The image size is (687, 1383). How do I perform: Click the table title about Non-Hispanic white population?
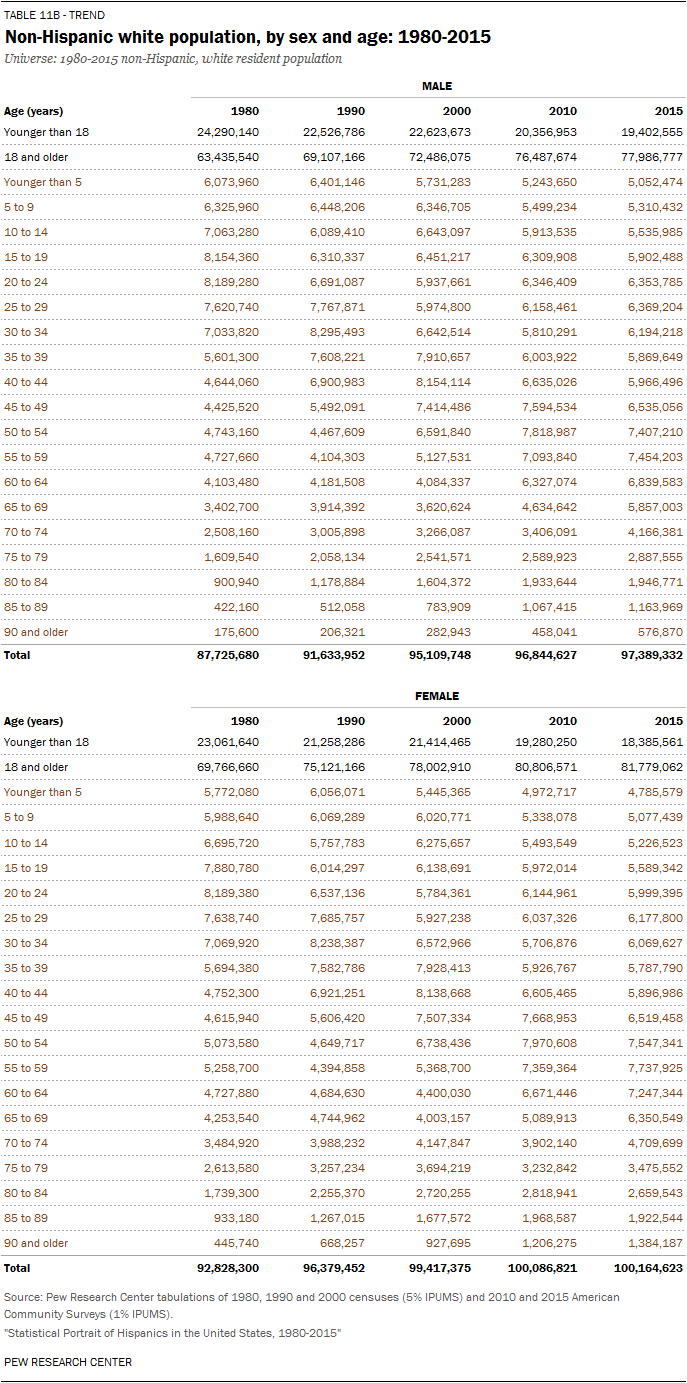click(x=247, y=37)
